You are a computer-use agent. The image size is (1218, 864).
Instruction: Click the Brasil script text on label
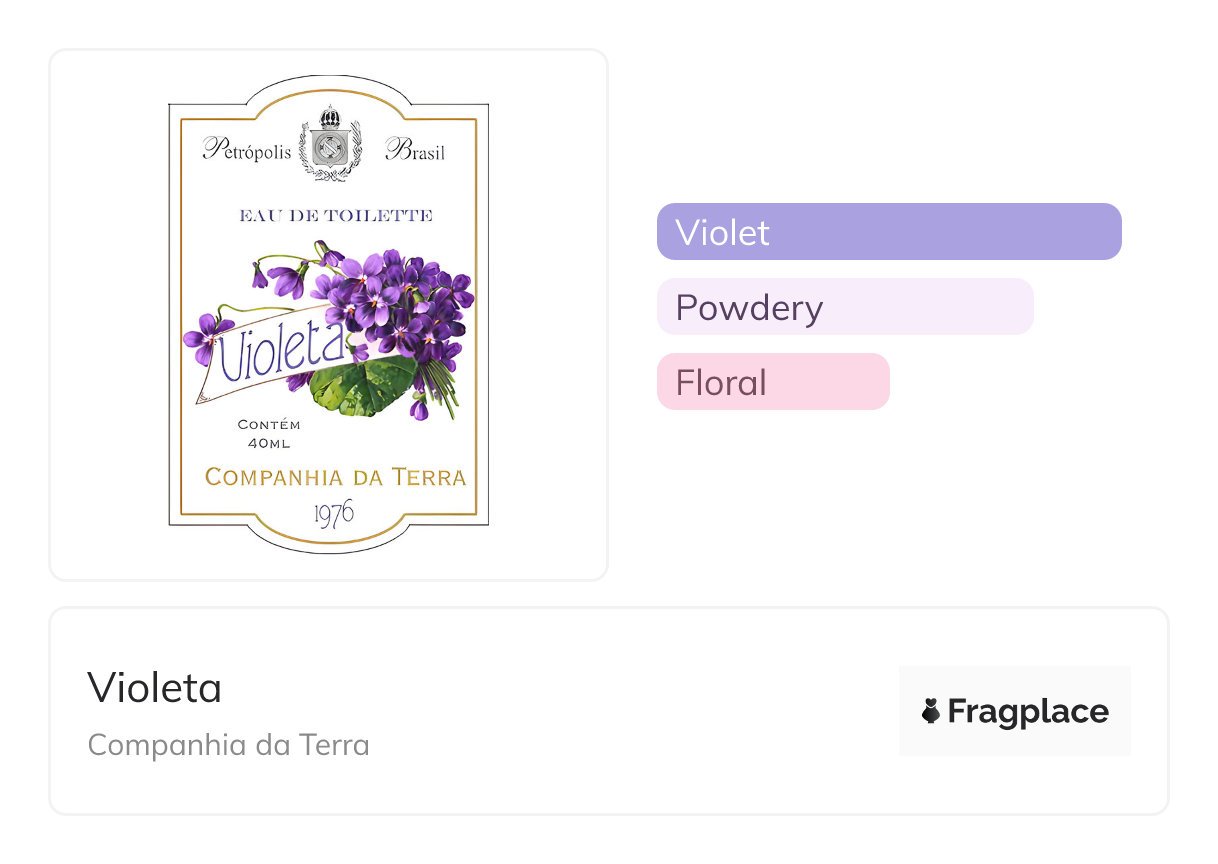(415, 151)
